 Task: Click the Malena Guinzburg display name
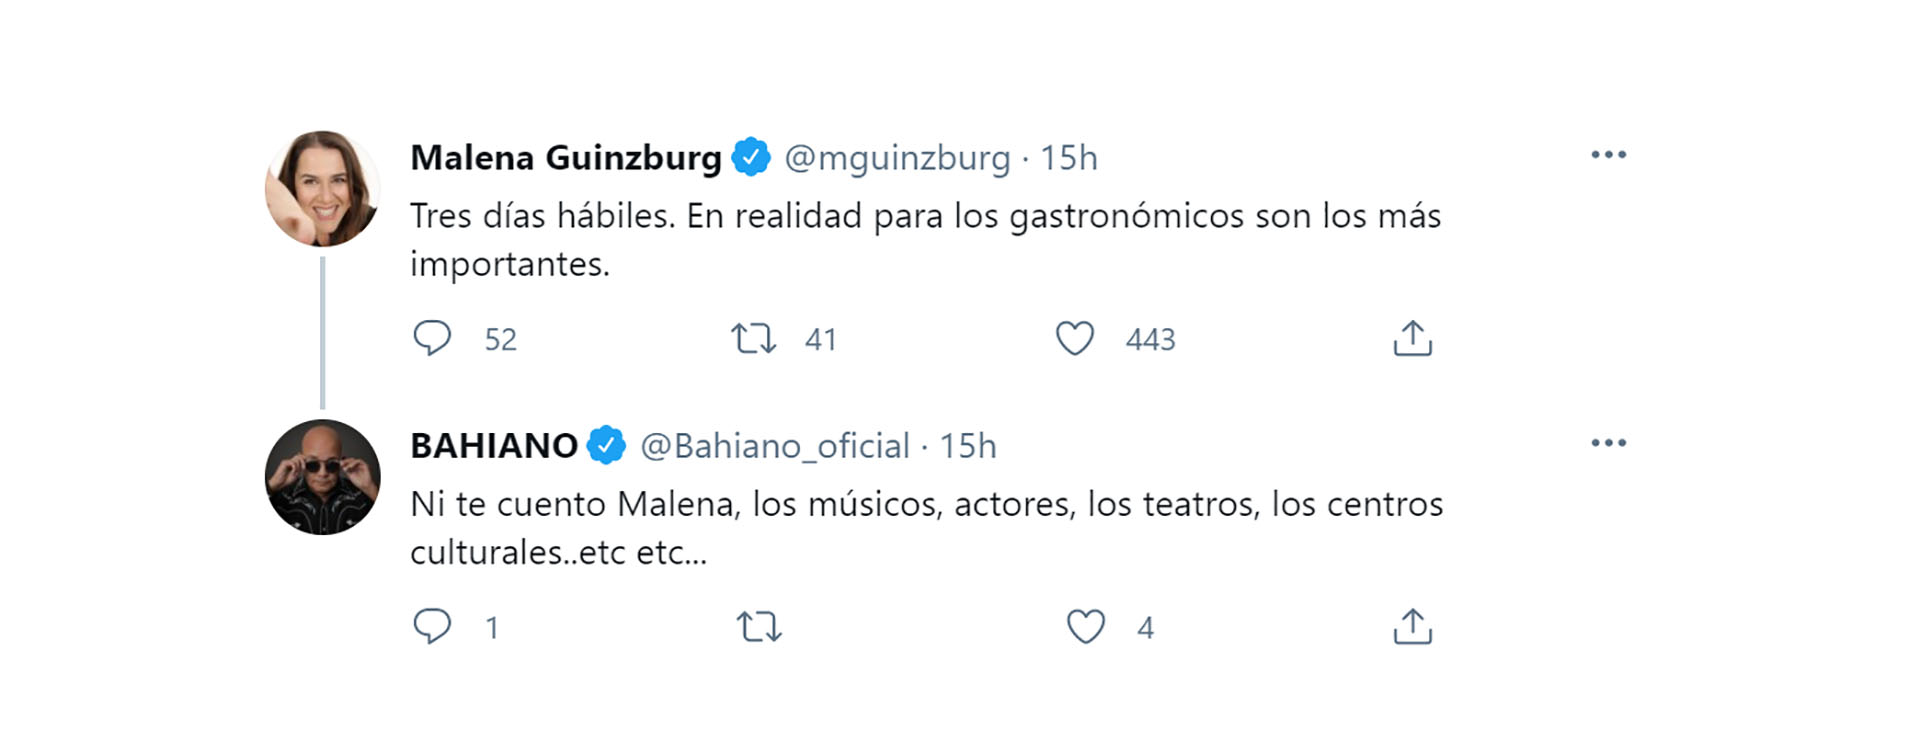point(566,158)
